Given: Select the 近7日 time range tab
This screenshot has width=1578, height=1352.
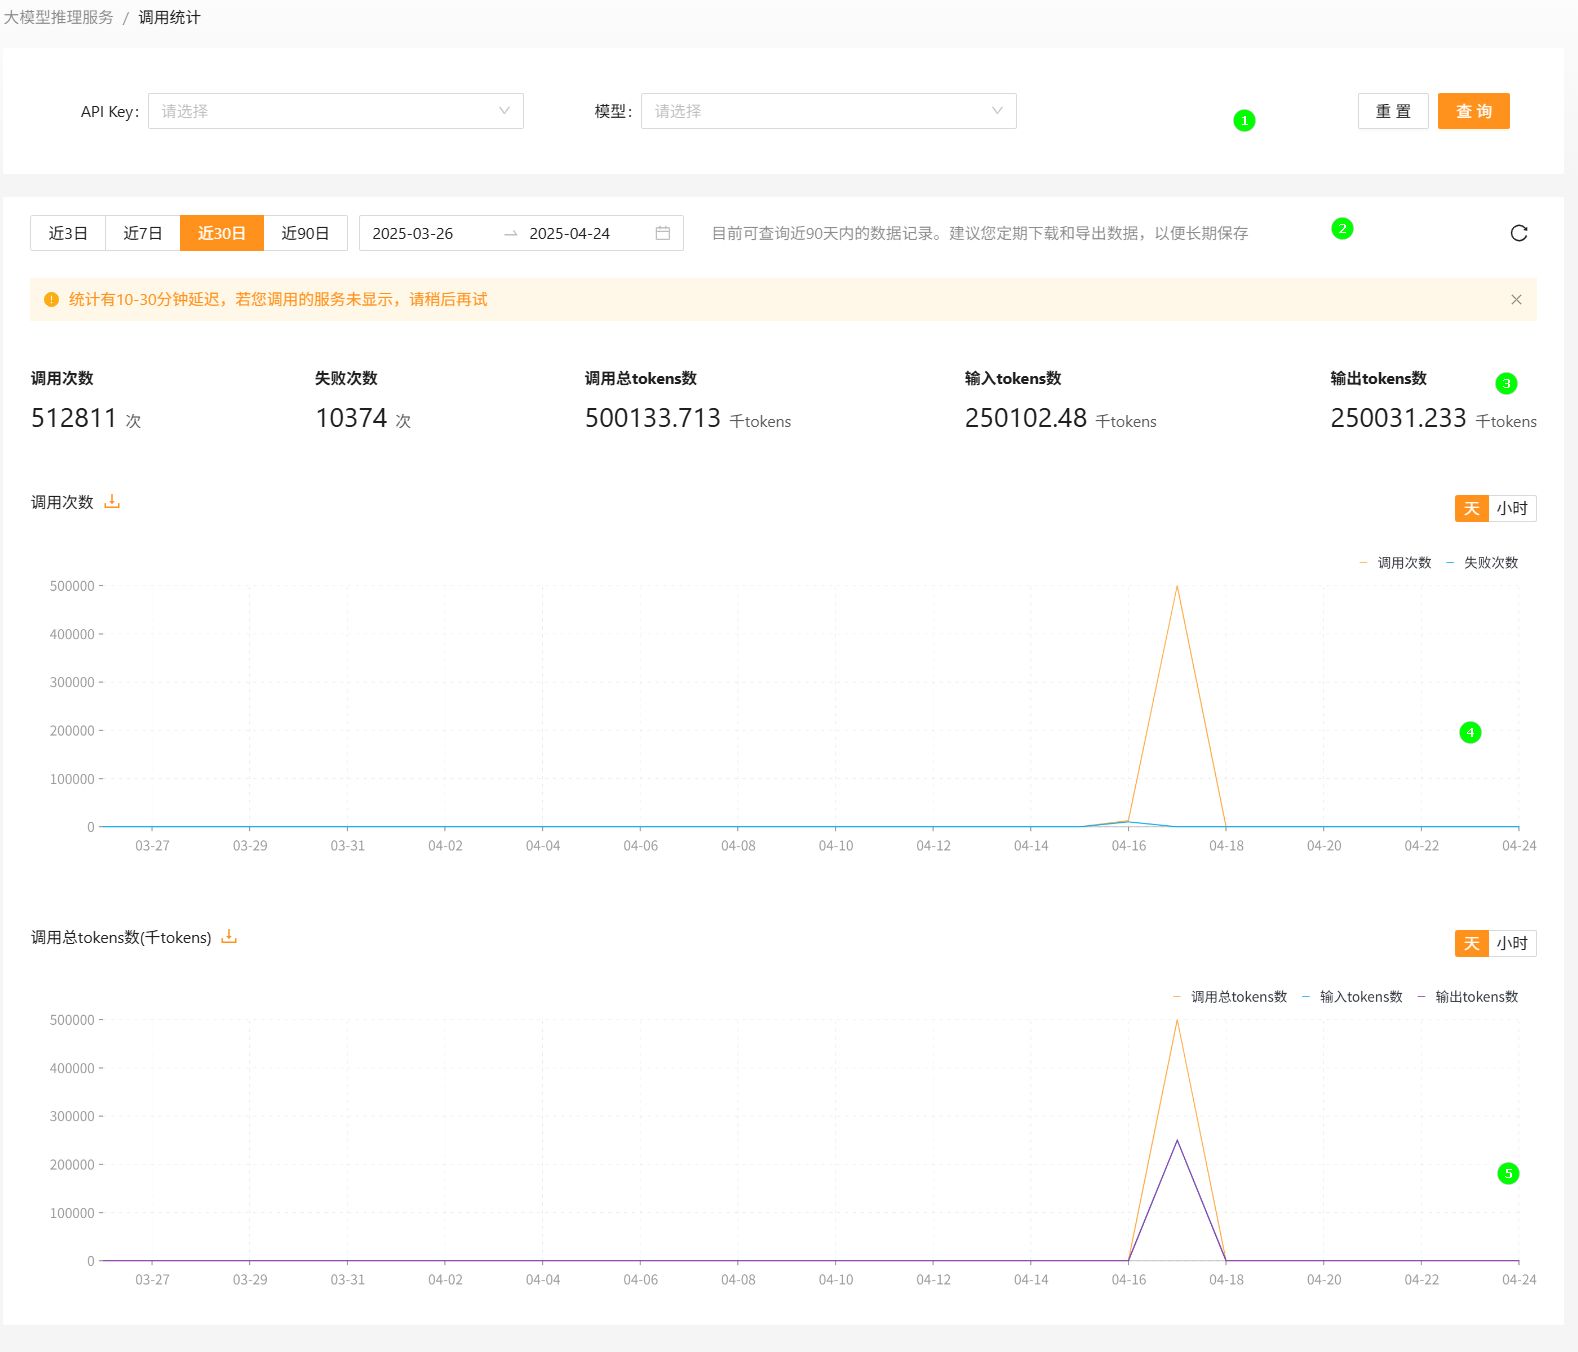Looking at the screenshot, I should pos(142,233).
